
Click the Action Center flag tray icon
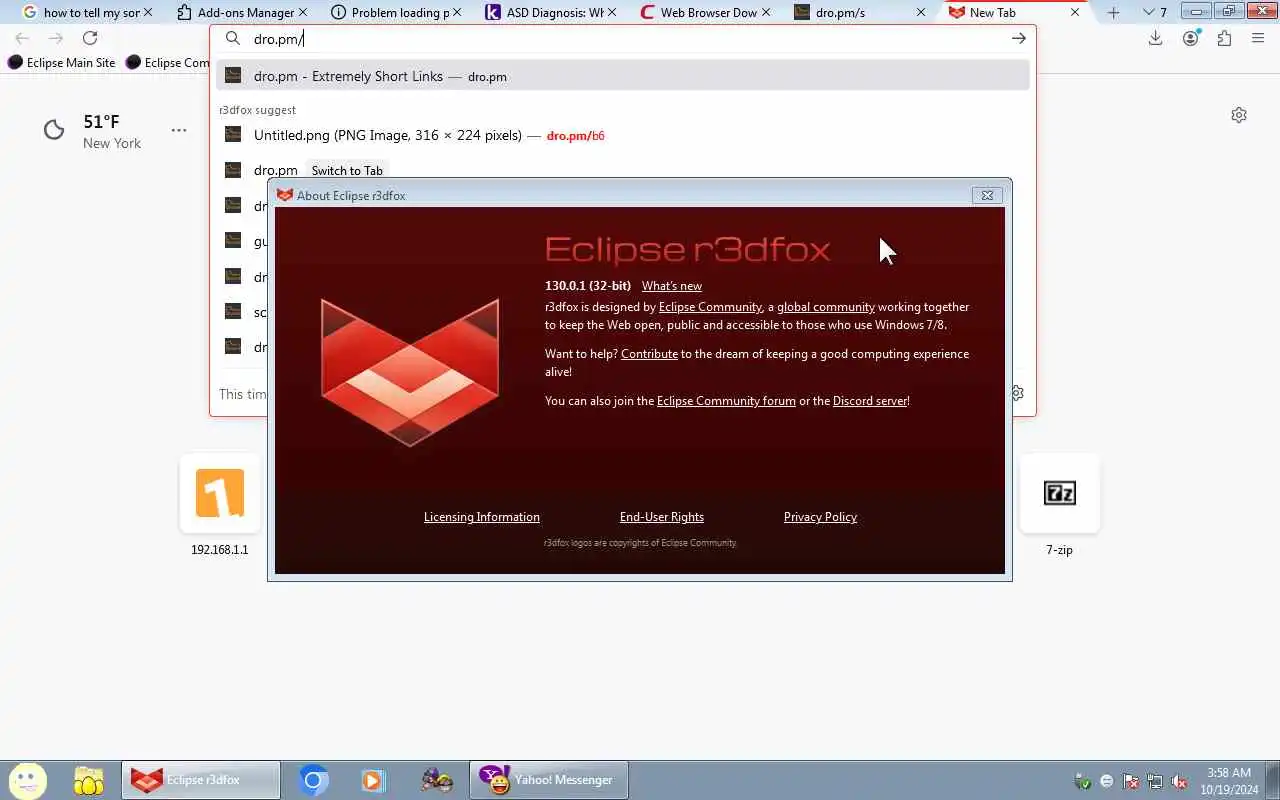point(1131,781)
